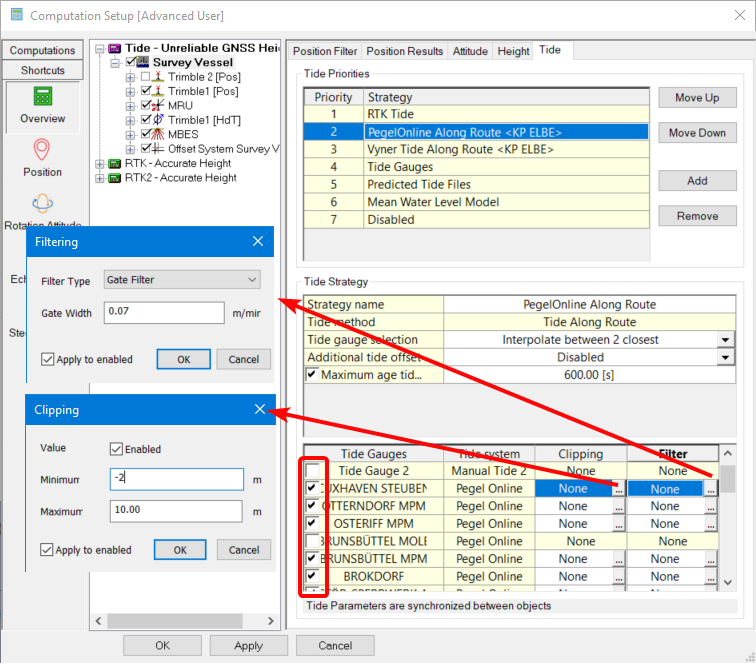Open clipping editor button for OSTERIFF MPM
The height and width of the screenshot is (663, 756).
619,524
